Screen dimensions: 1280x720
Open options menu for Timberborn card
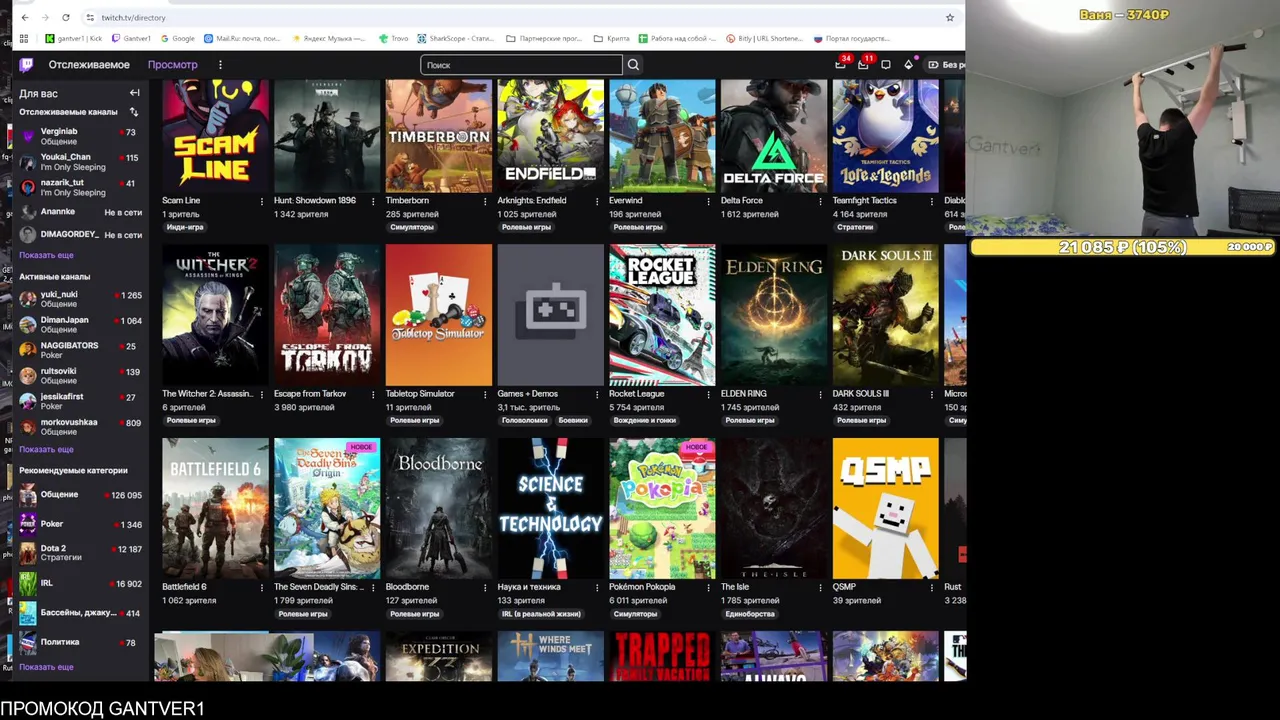pos(486,201)
